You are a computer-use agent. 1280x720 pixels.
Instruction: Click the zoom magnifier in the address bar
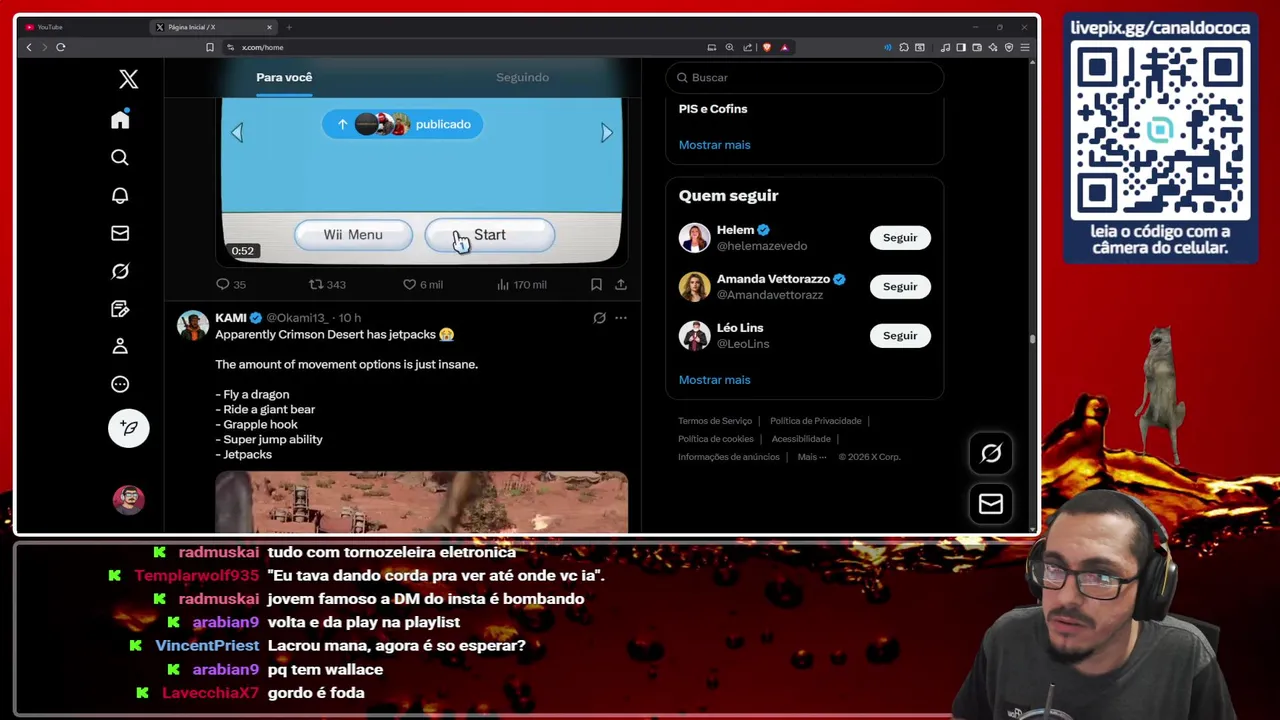(x=729, y=47)
